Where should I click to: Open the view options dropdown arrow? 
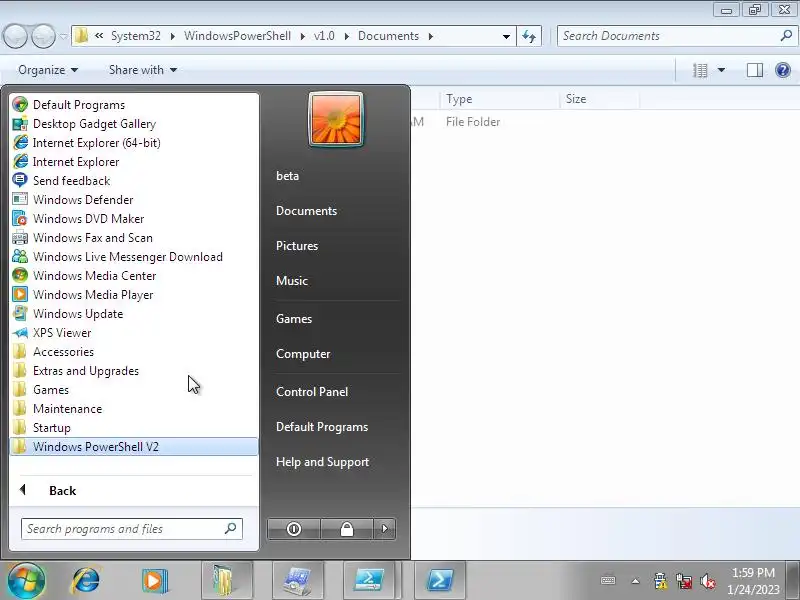721,70
